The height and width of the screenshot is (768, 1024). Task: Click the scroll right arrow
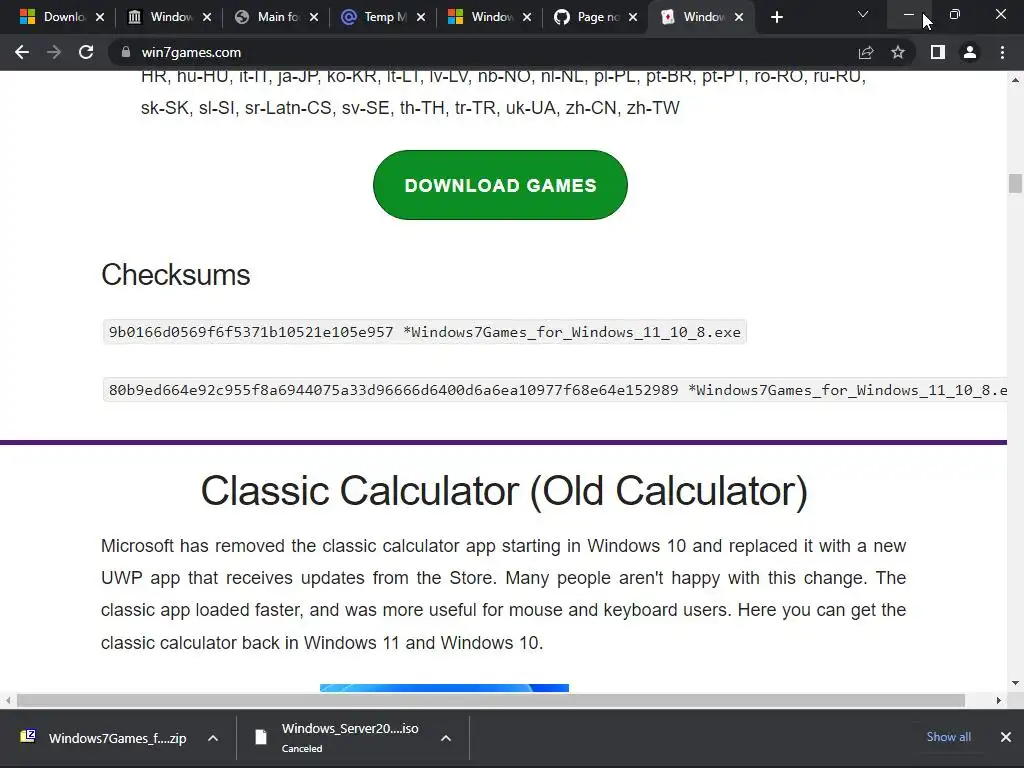[x=999, y=700]
